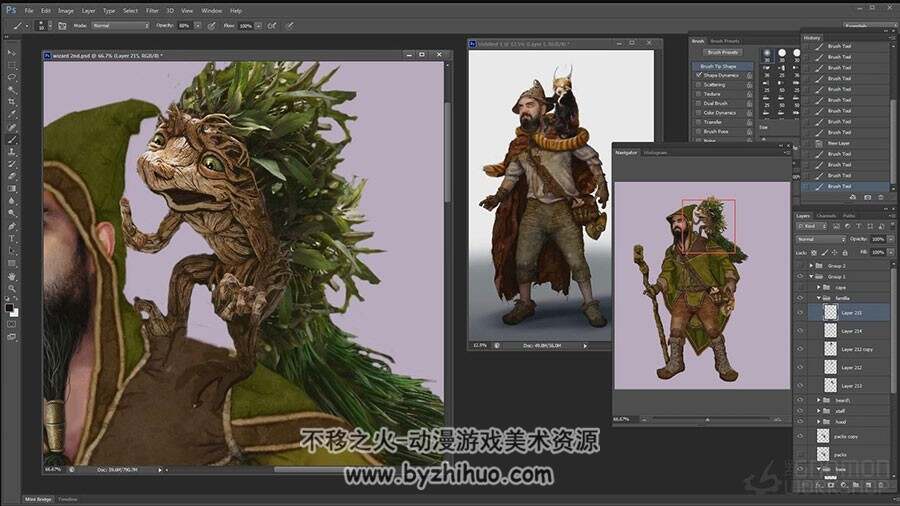This screenshot has height=506, width=900.
Task: Select the Quick Selection tool
Action: coord(11,90)
